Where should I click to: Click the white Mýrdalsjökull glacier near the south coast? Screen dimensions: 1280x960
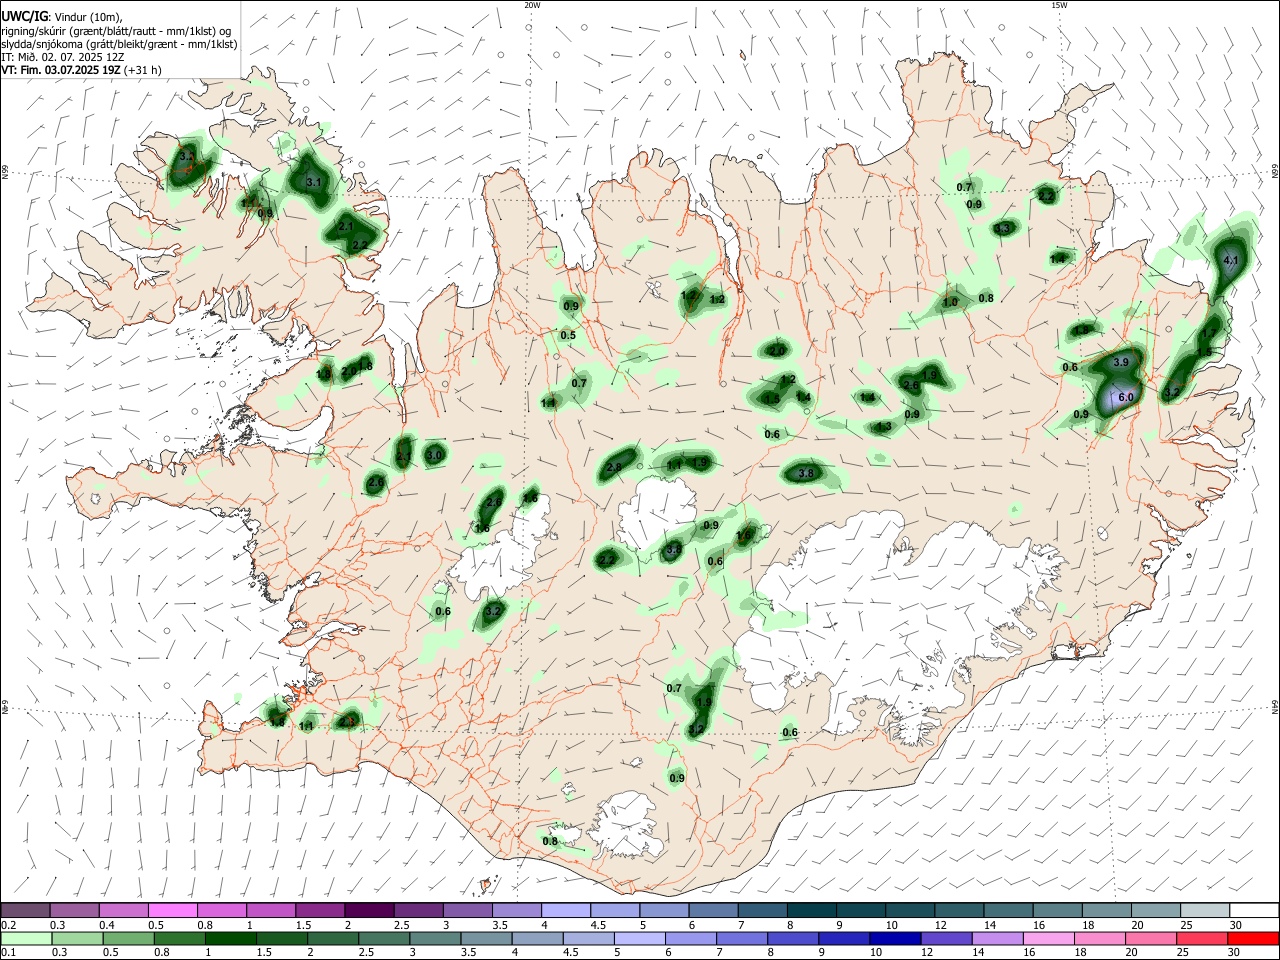click(628, 827)
